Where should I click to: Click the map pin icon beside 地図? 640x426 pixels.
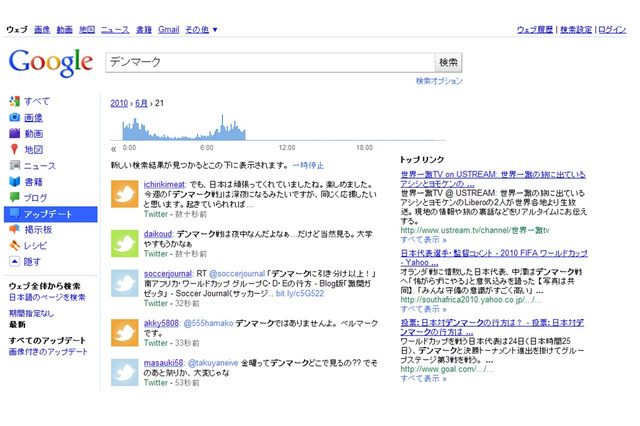[15, 149]
